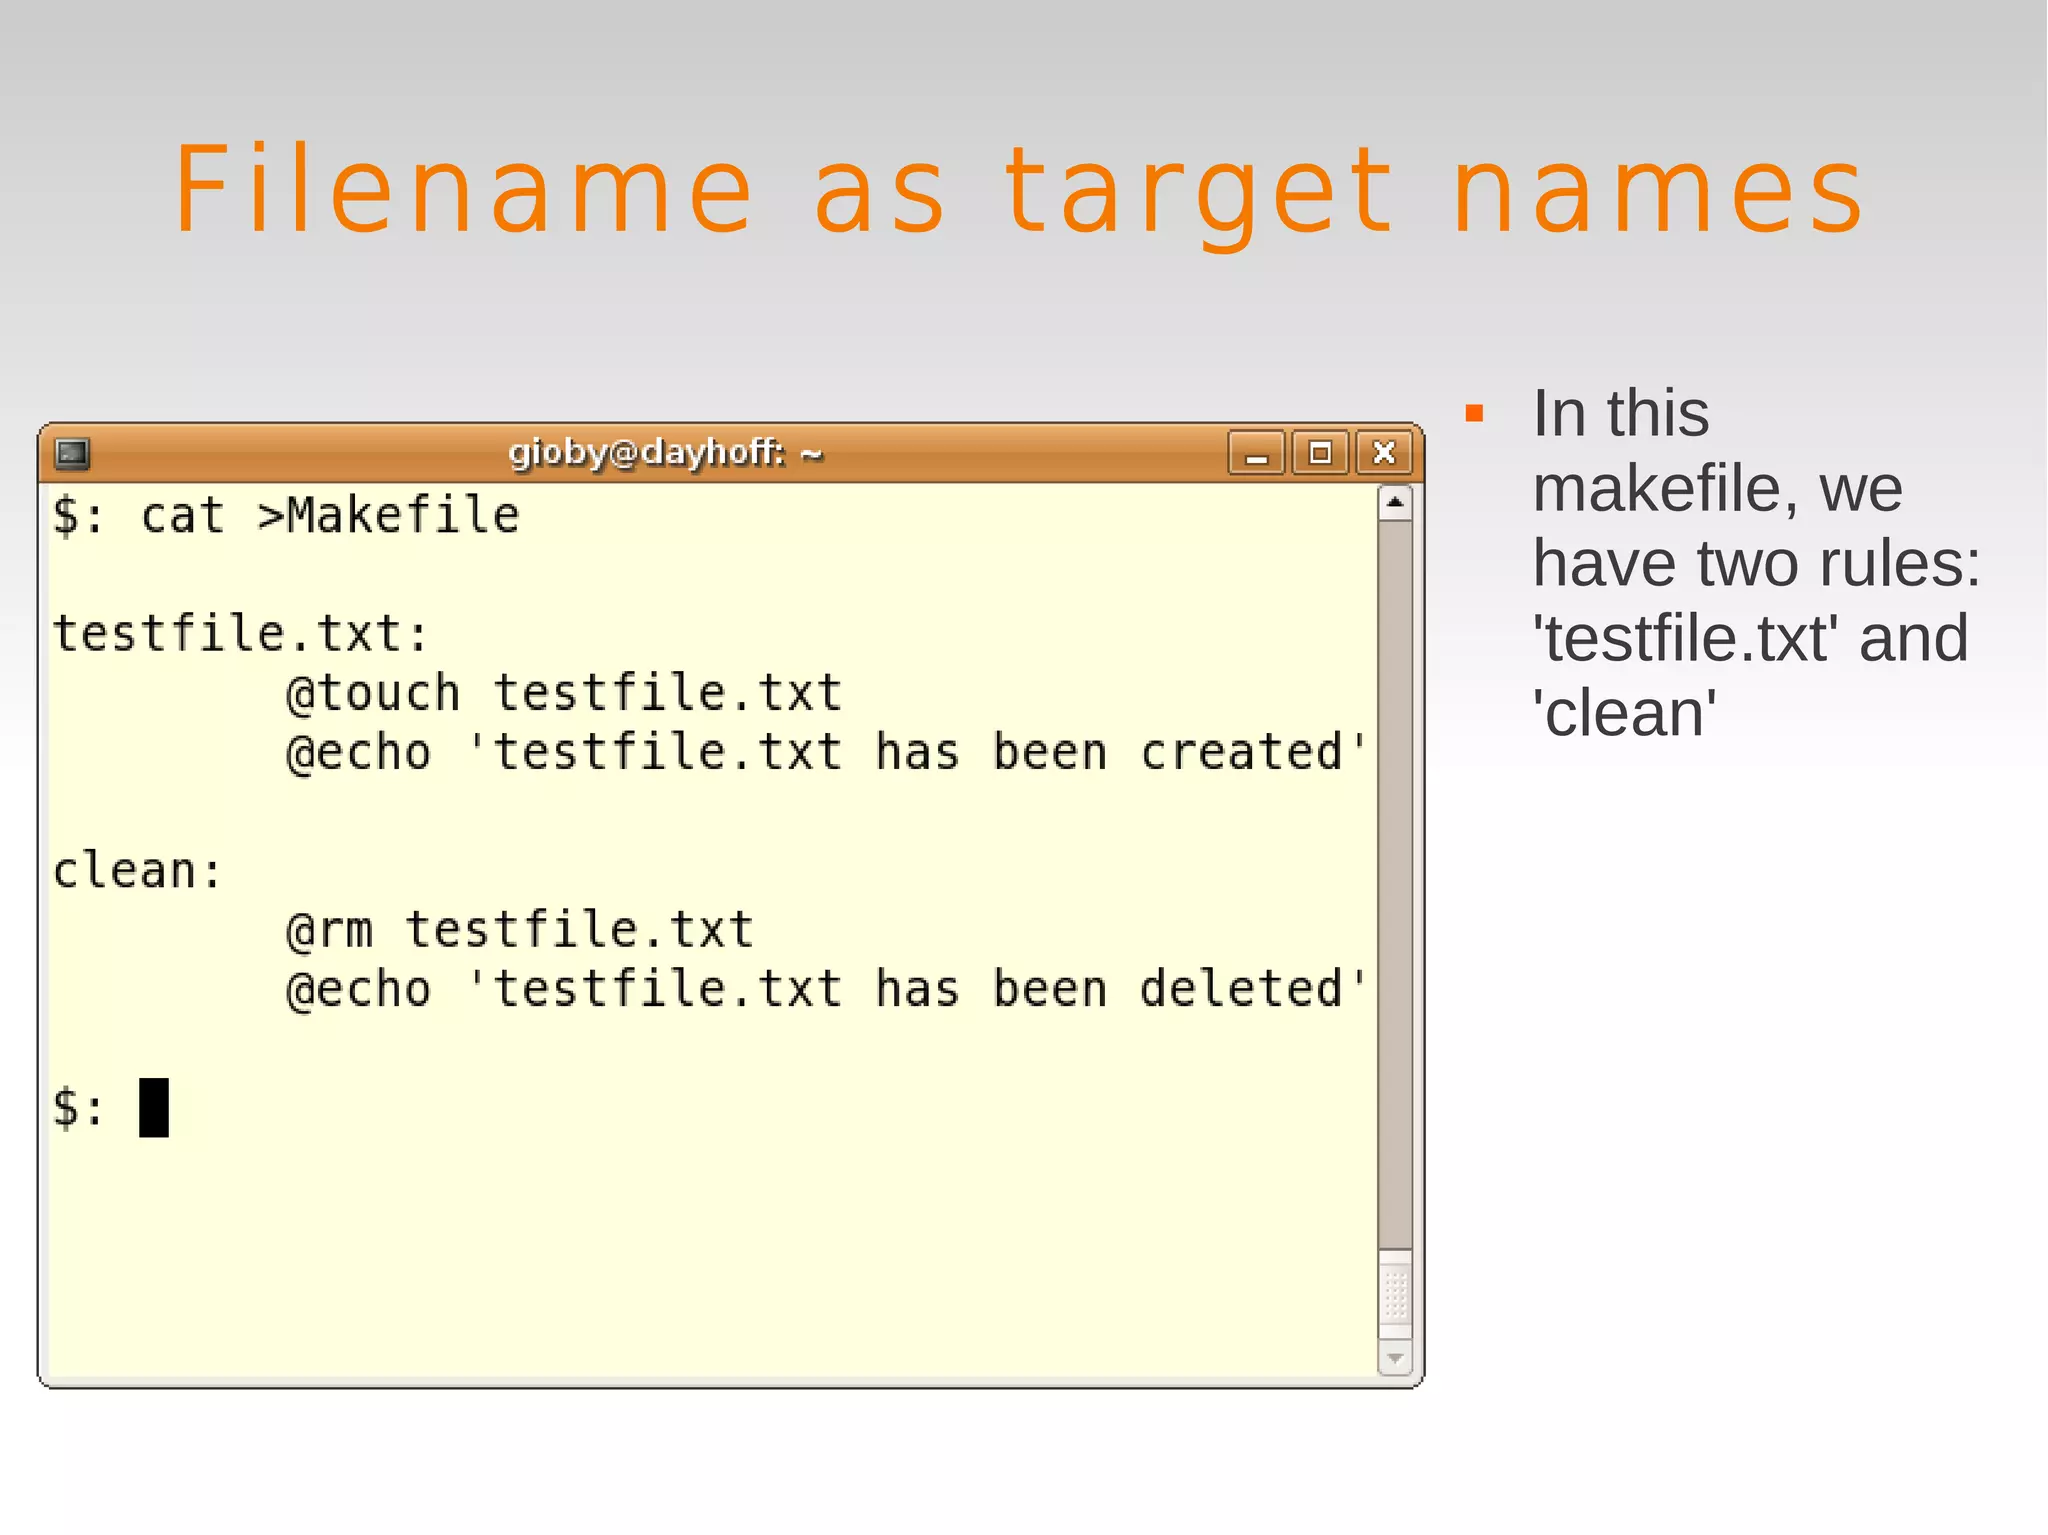Click the 'Filename as target names' heading

(1019, 190)
